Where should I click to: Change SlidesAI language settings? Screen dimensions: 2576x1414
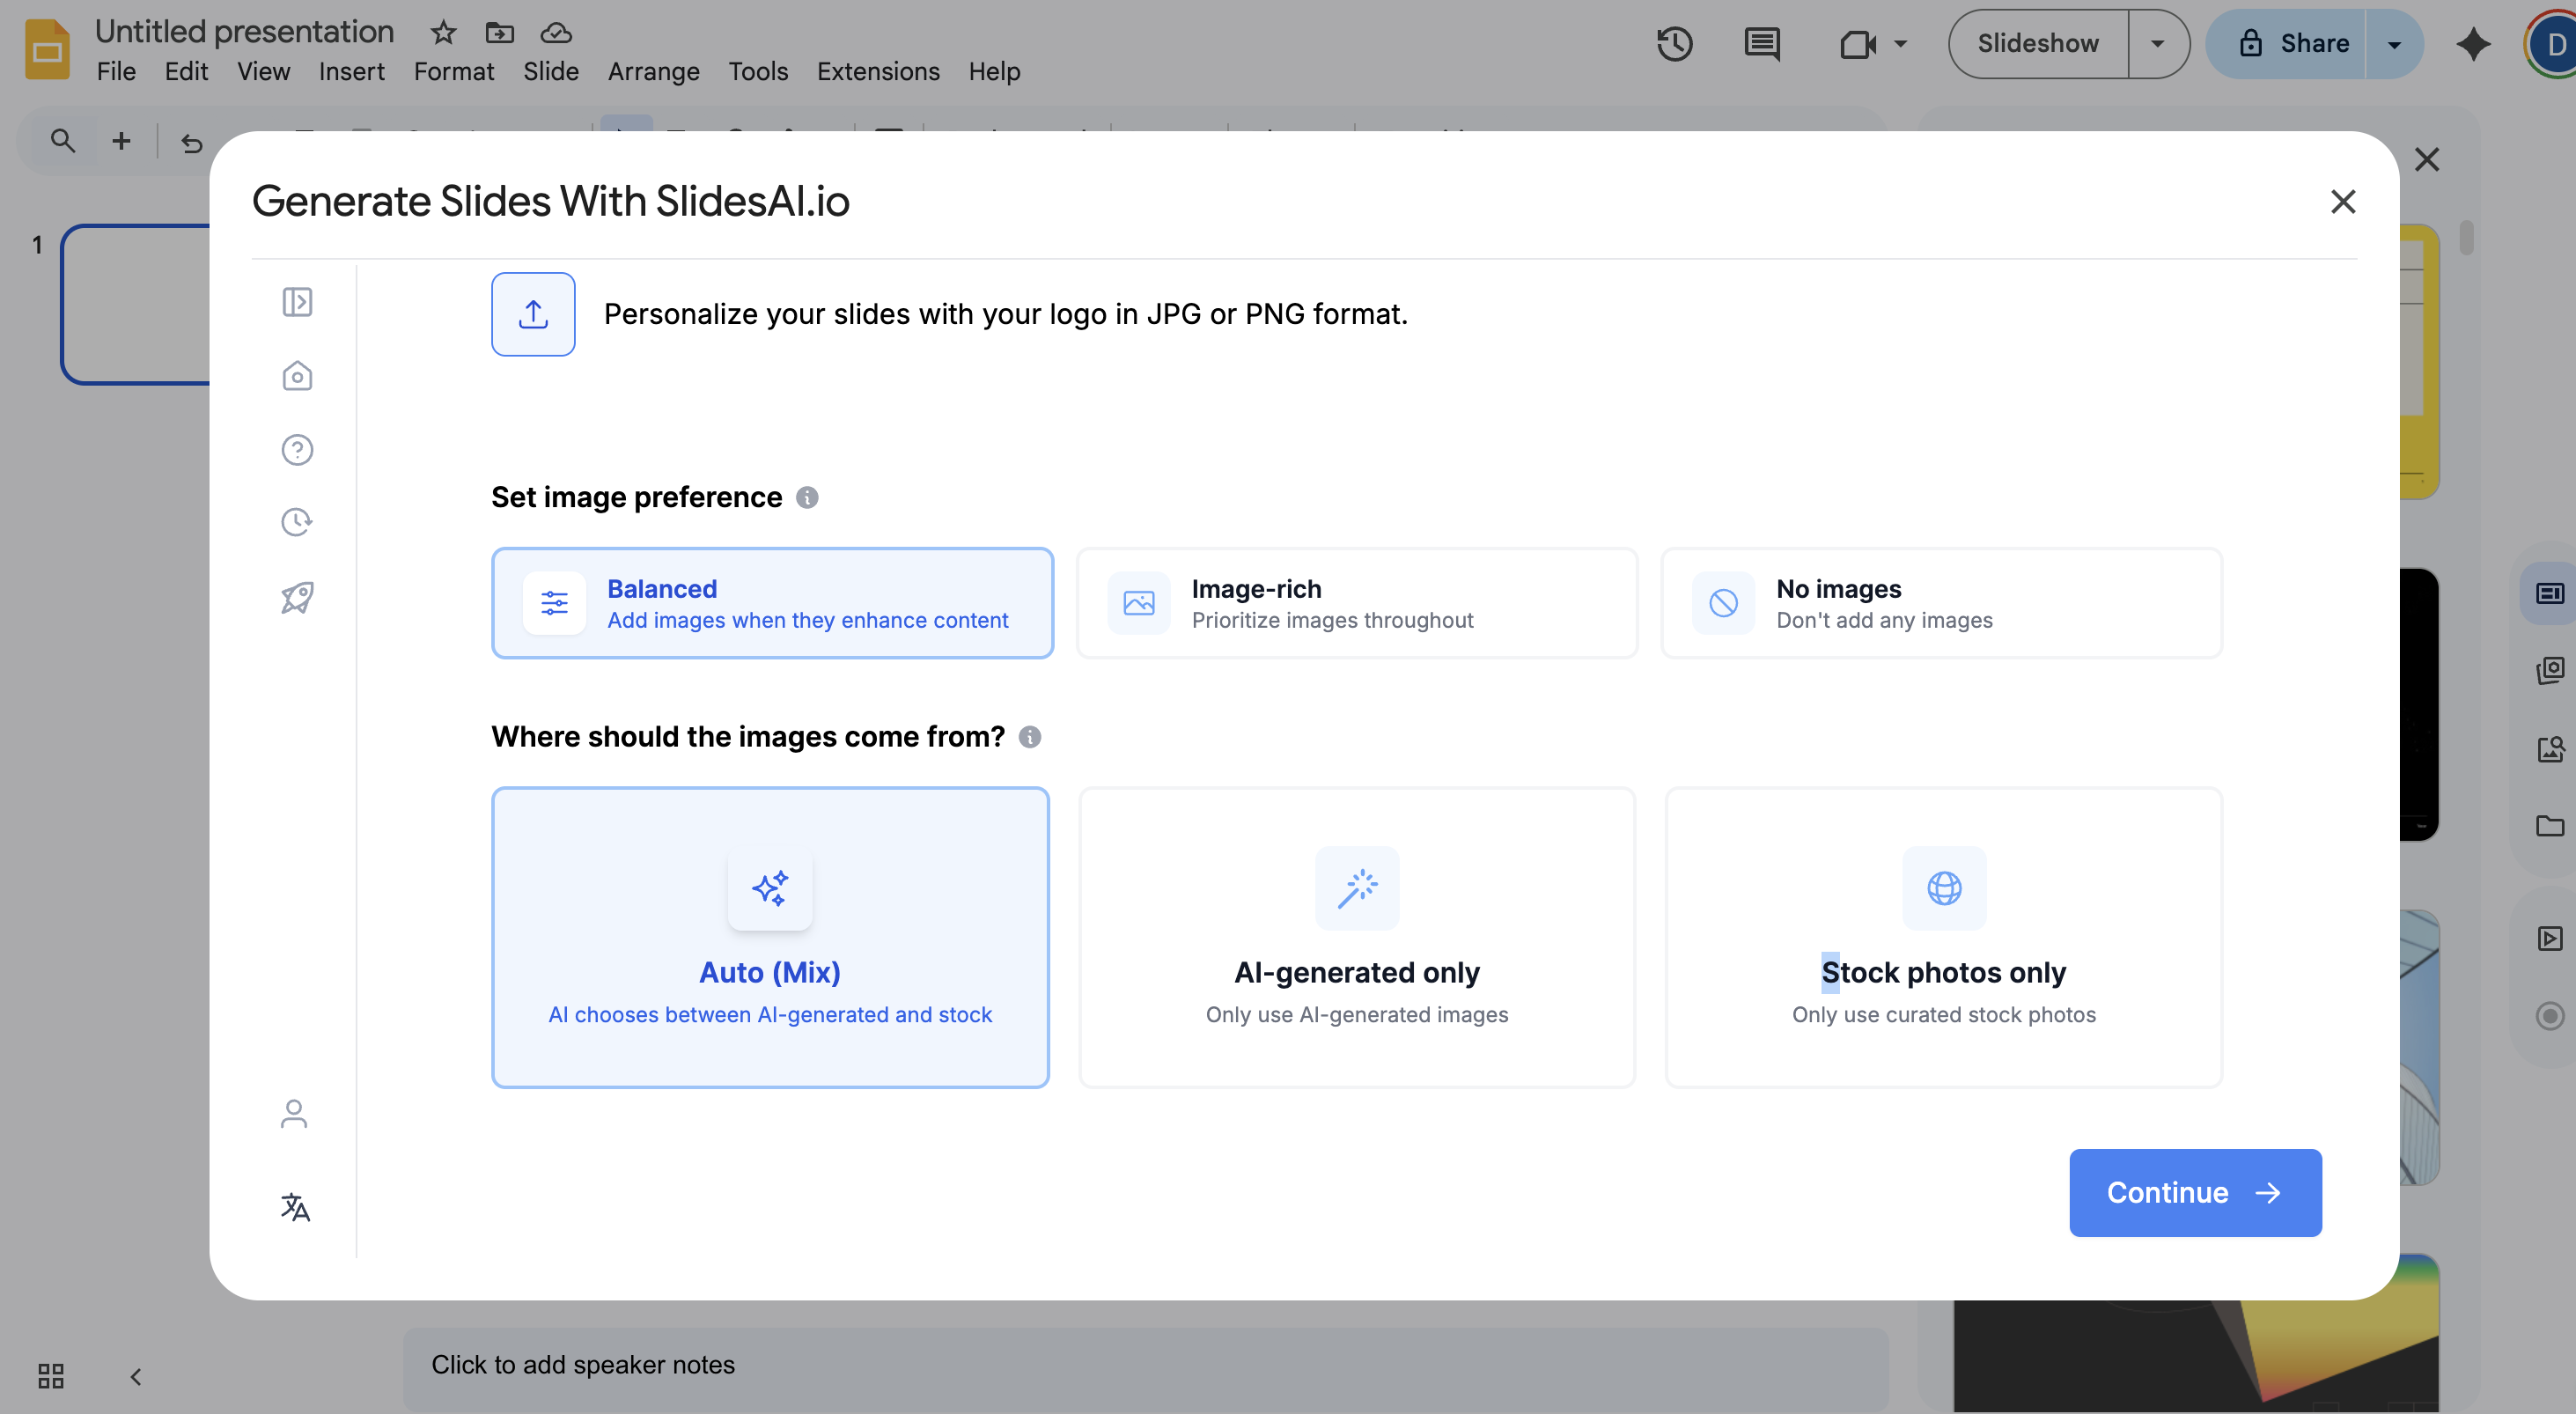[x=294, y=1207]
